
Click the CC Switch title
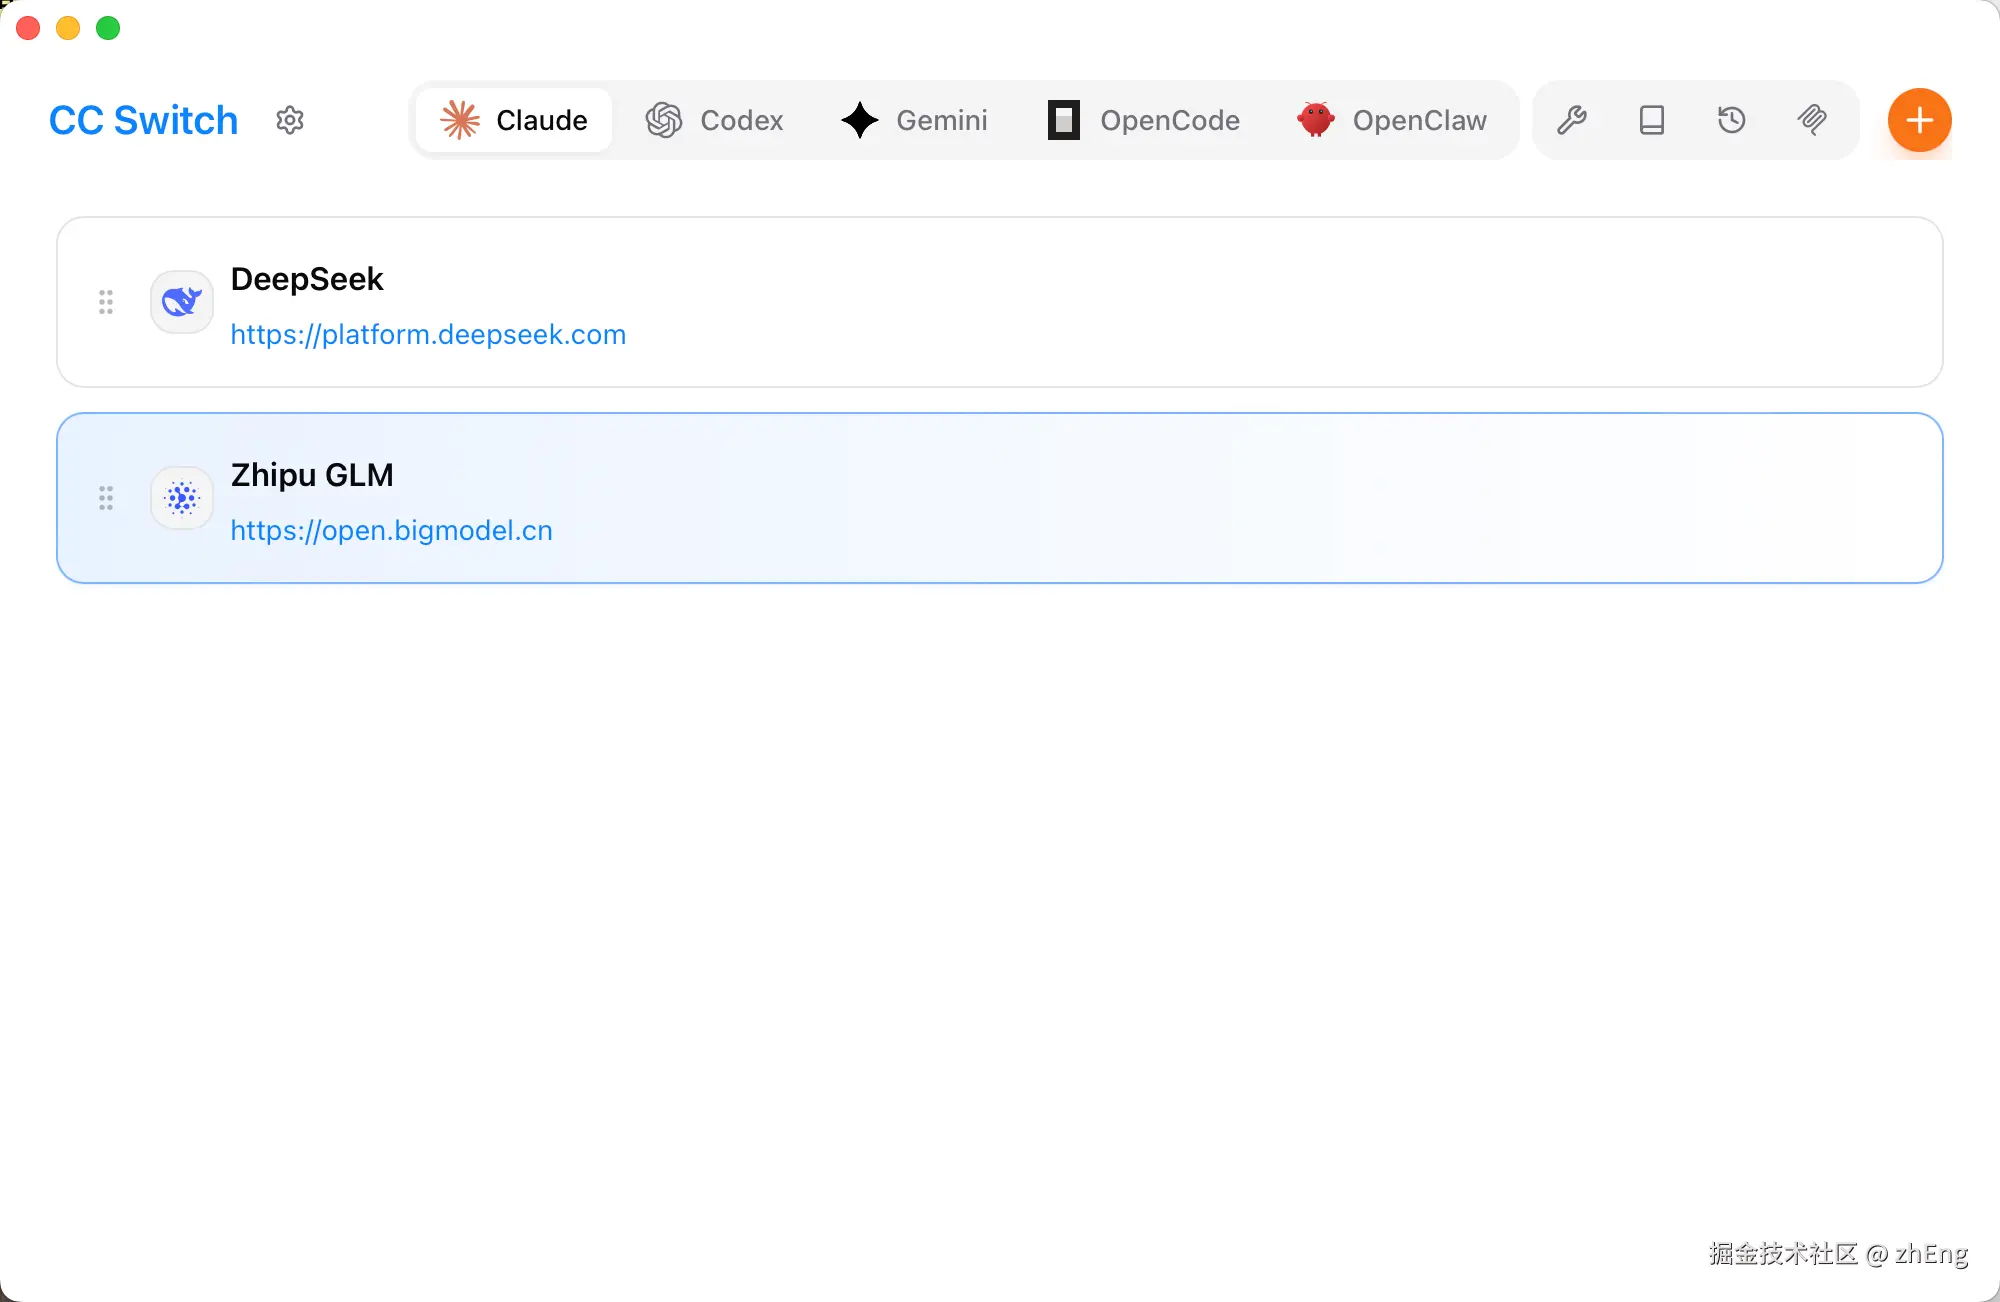click(x=144, y=120)
